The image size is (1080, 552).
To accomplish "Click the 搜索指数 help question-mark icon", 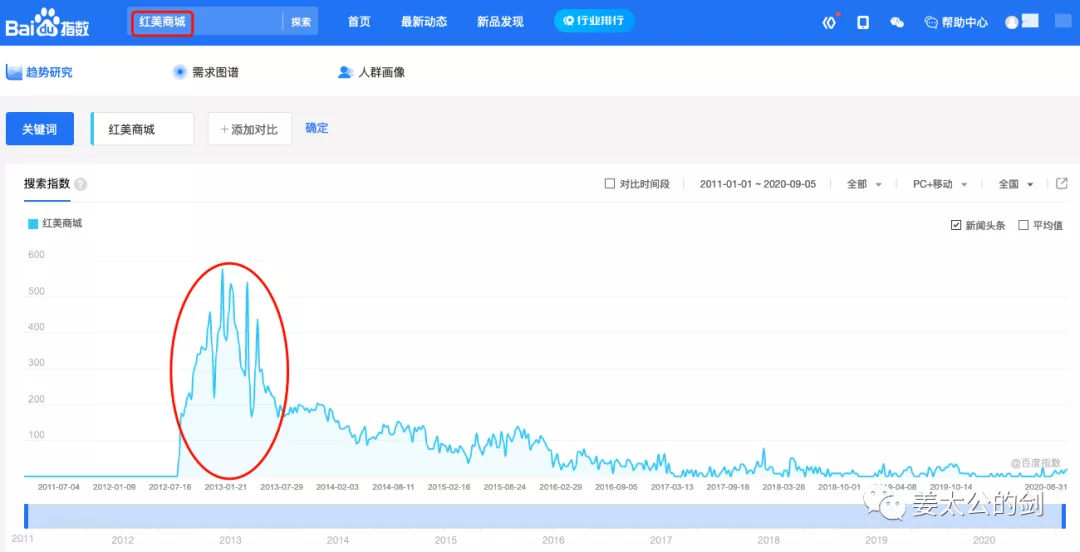I will [81, 184].
